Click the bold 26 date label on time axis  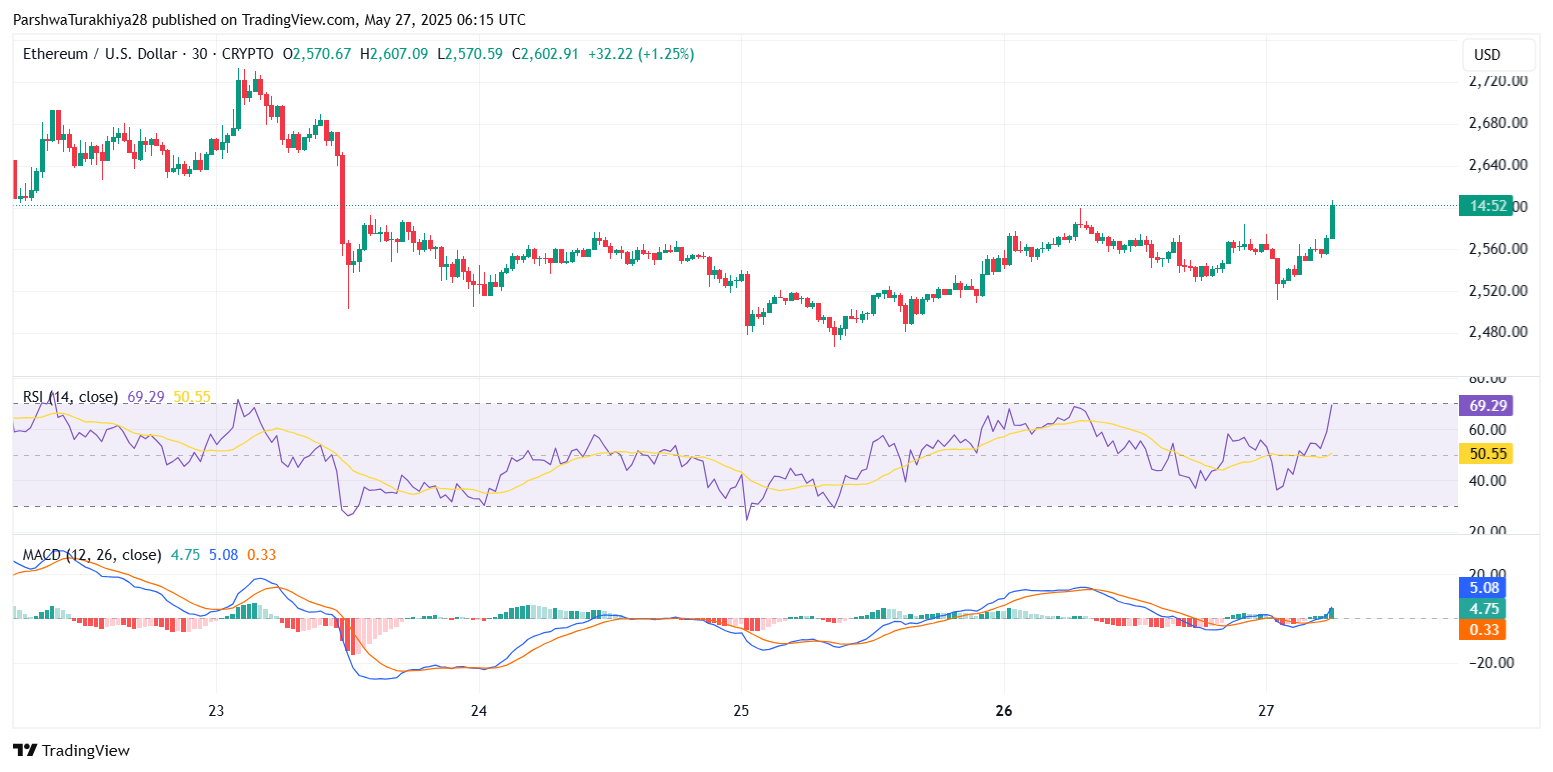(x=1003, y=711)
